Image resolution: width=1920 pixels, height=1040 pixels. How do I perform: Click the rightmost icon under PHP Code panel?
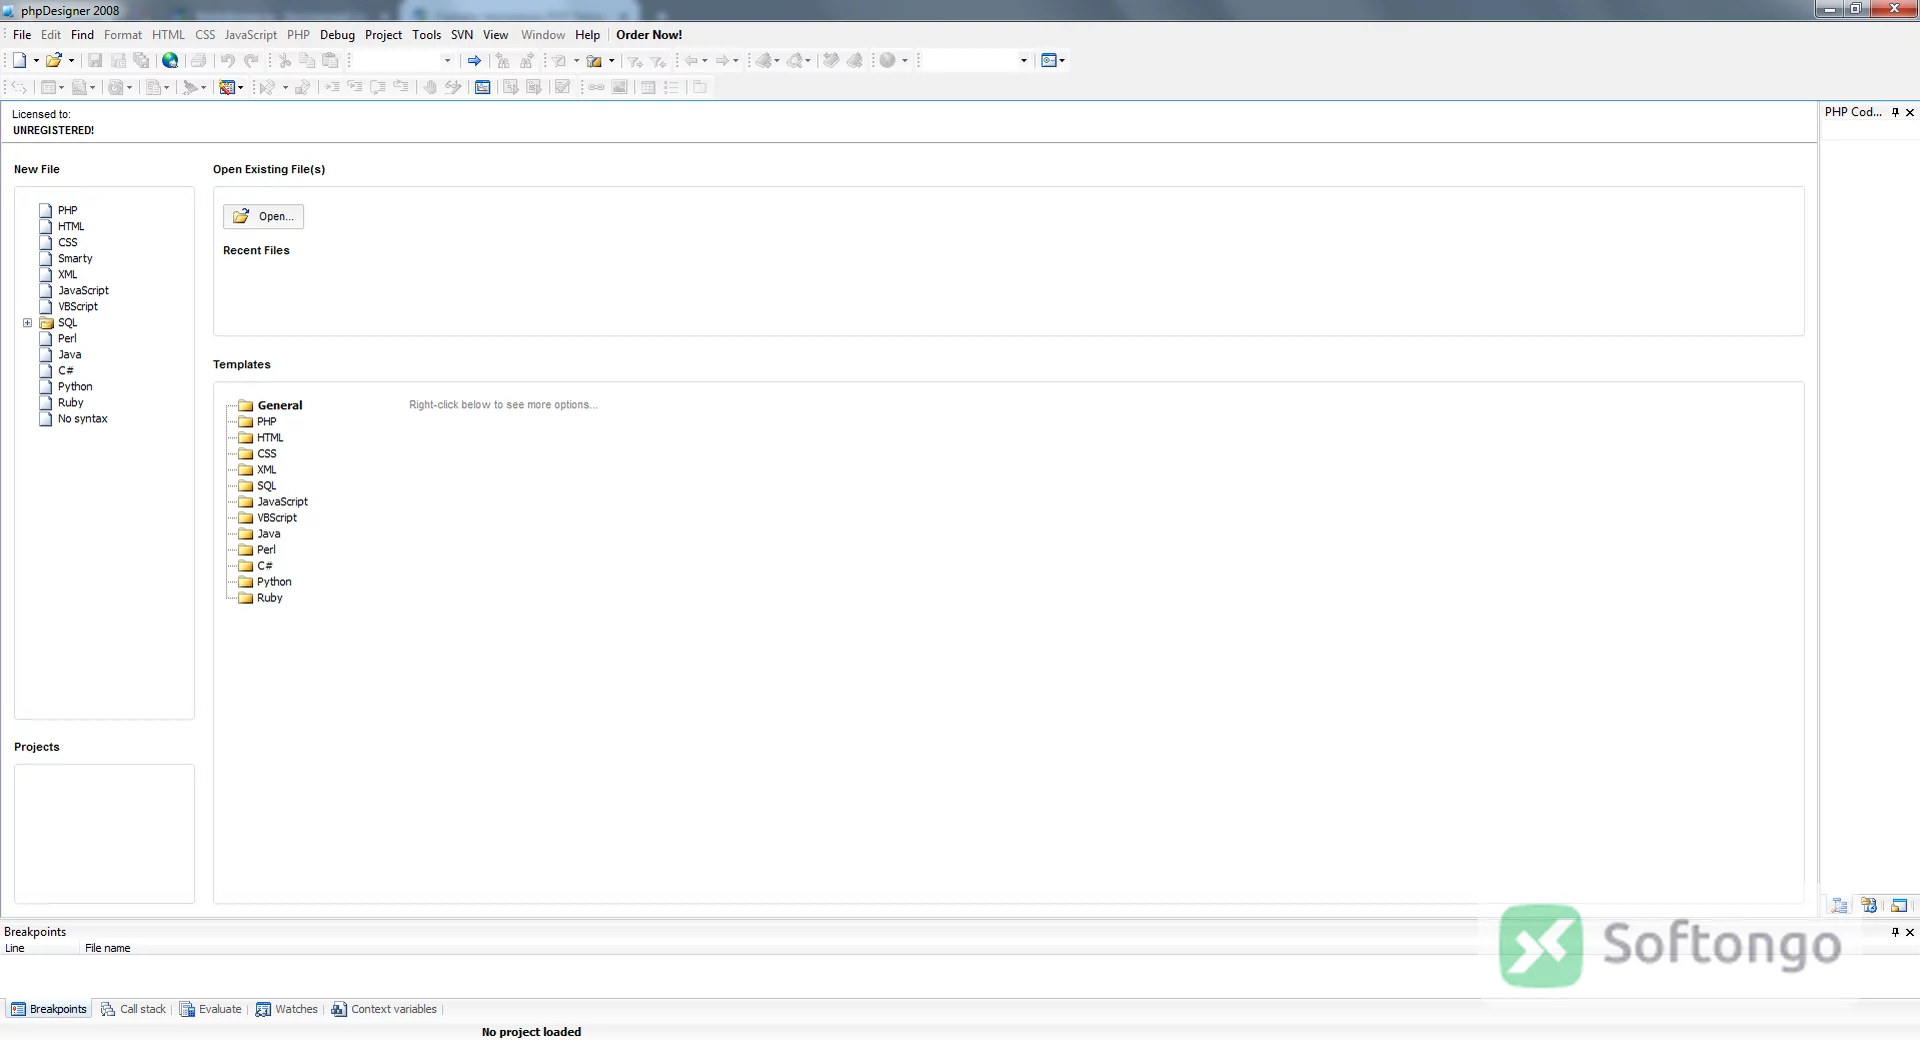pyautogui.click(x=1899, y=905)
